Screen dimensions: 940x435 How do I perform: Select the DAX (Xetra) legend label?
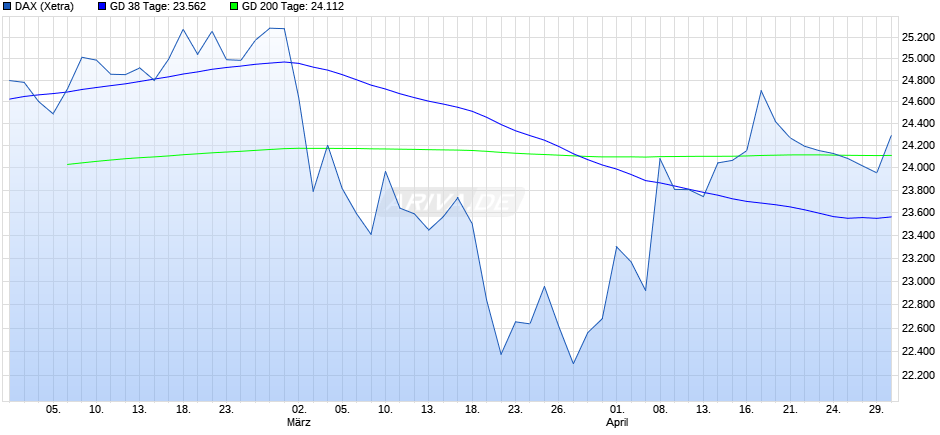pyautogui.click(x=44, y=7)
